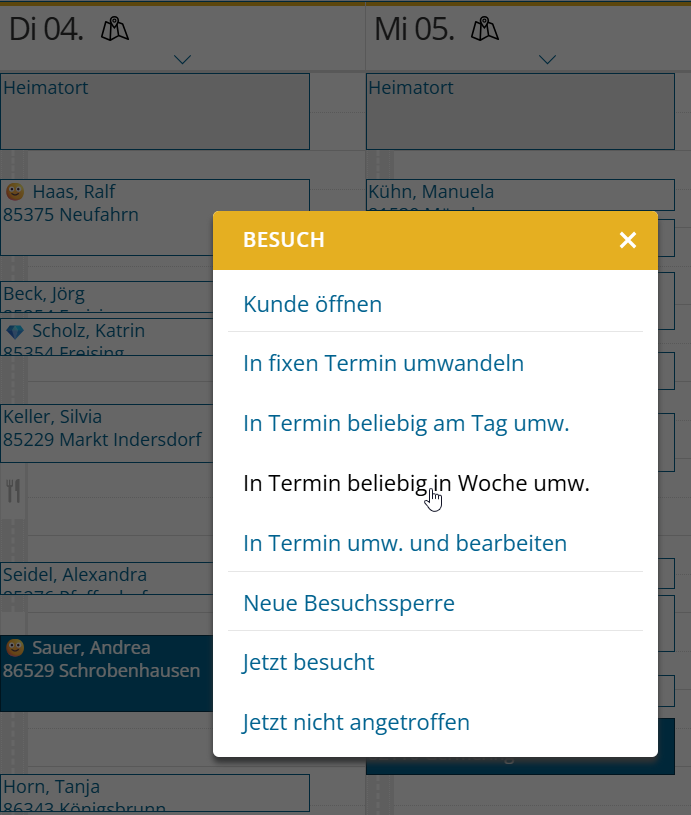691x815 pixels.
Task: Select 'In Termin beliebig in Woche umw.'
Action: (x=416, y=483)
